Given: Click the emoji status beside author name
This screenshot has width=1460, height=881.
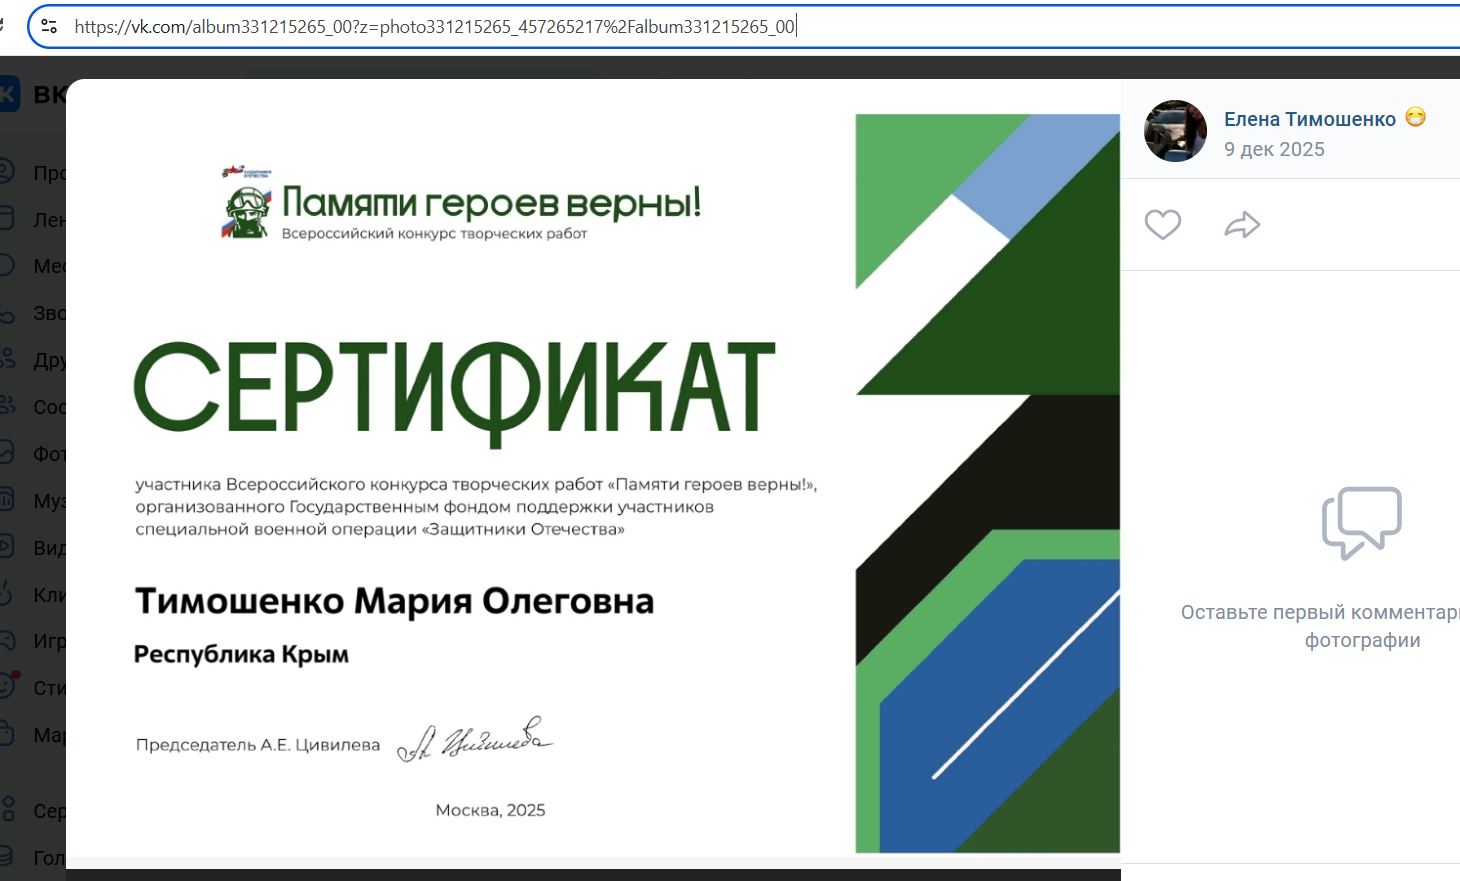Looking at the screenshot, I should (x=1415, y=118).
